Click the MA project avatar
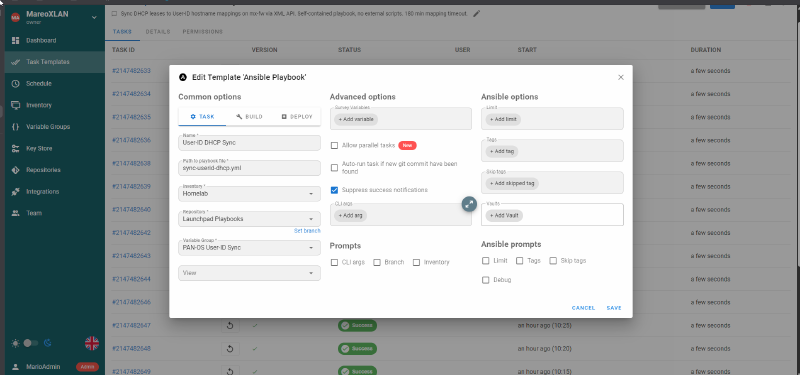800x375 pixels. (x=15, y=18)
